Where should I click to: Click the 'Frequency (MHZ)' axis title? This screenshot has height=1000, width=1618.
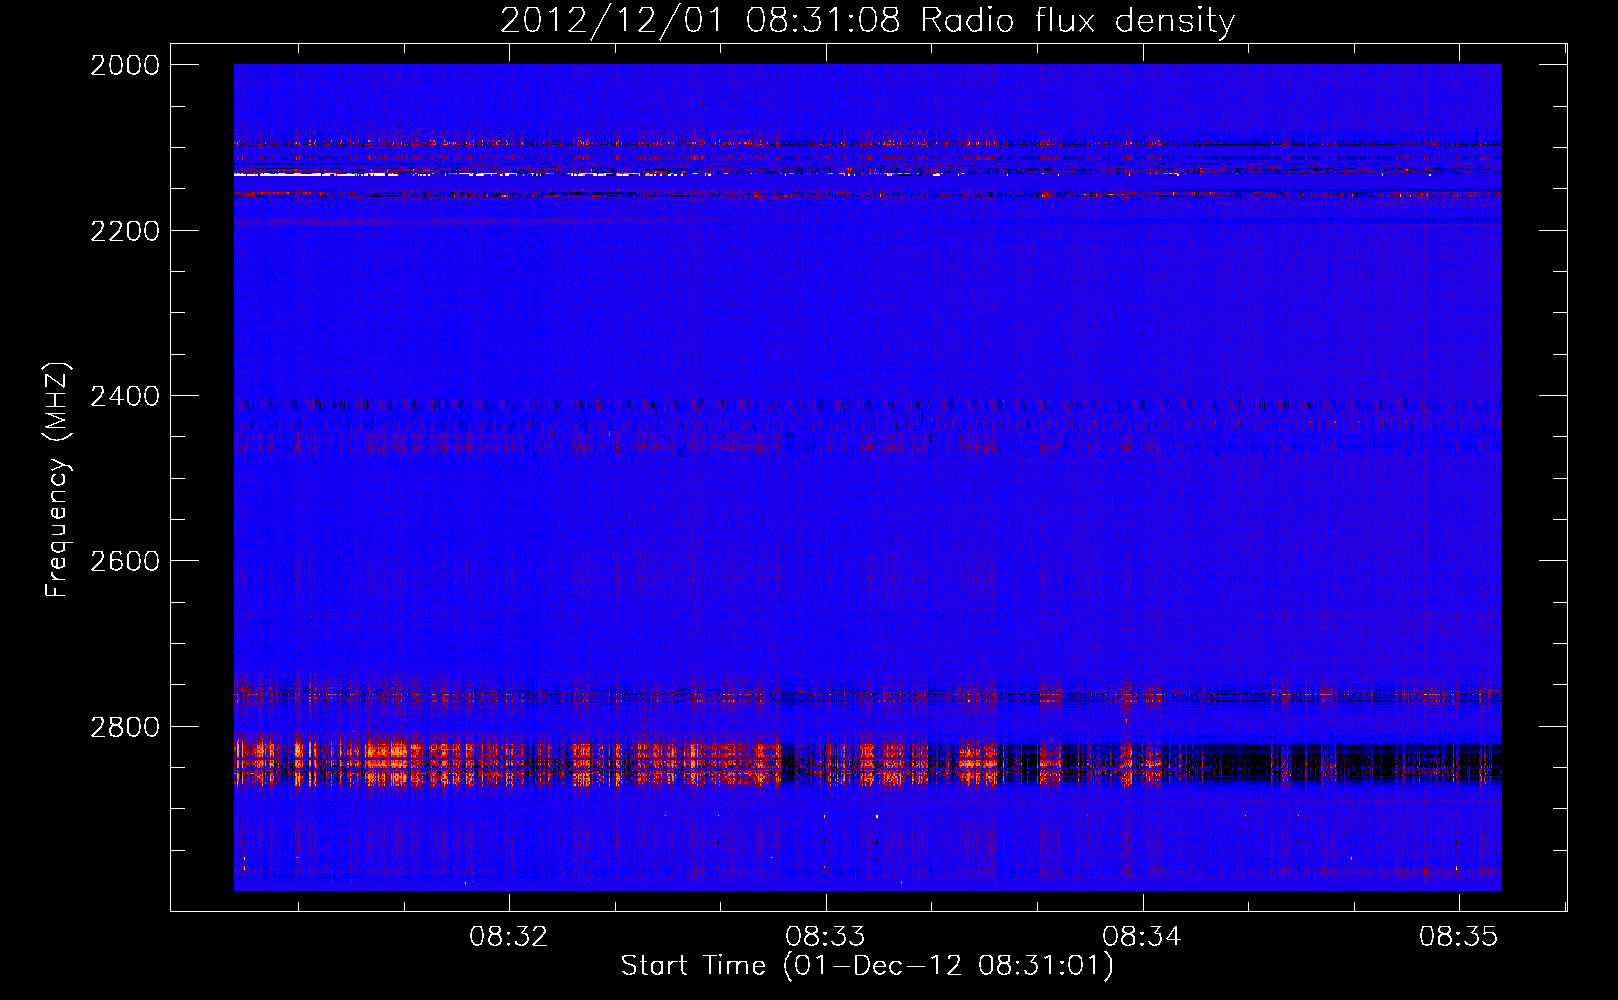click(58, 480)
